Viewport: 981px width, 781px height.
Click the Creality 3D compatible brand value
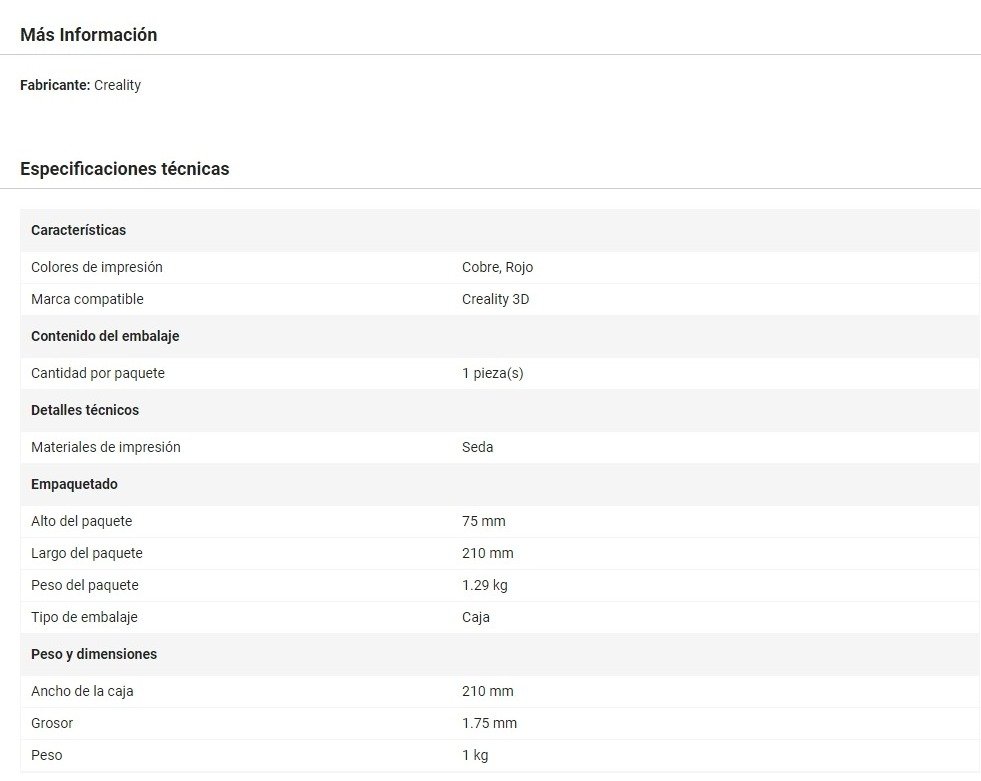pos(495,299)
